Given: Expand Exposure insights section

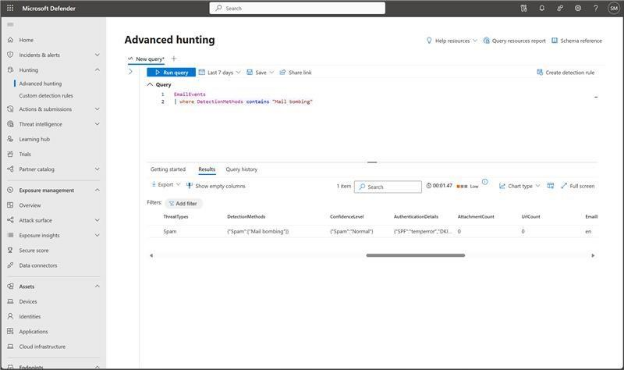Looking at the screenshot, I should 97,235.
